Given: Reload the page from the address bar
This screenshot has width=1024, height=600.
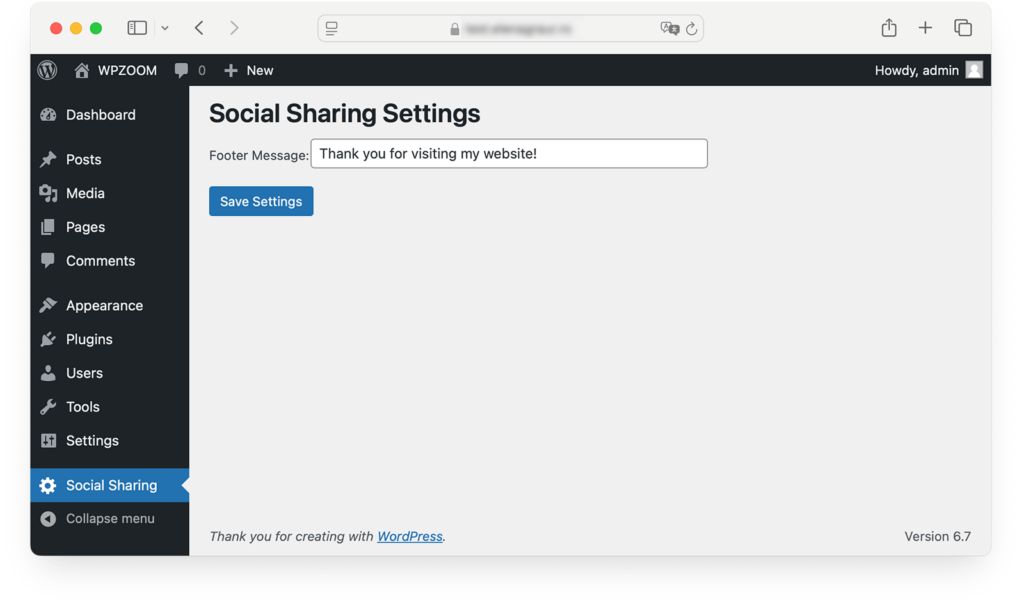Looking at the screenshot, I should coord(691,28).
